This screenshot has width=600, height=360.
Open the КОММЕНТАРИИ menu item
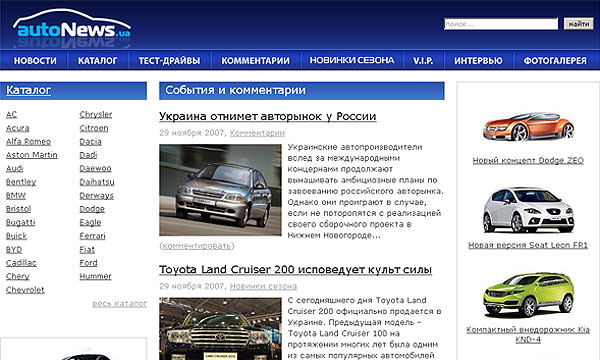click(x=255, y=60)
